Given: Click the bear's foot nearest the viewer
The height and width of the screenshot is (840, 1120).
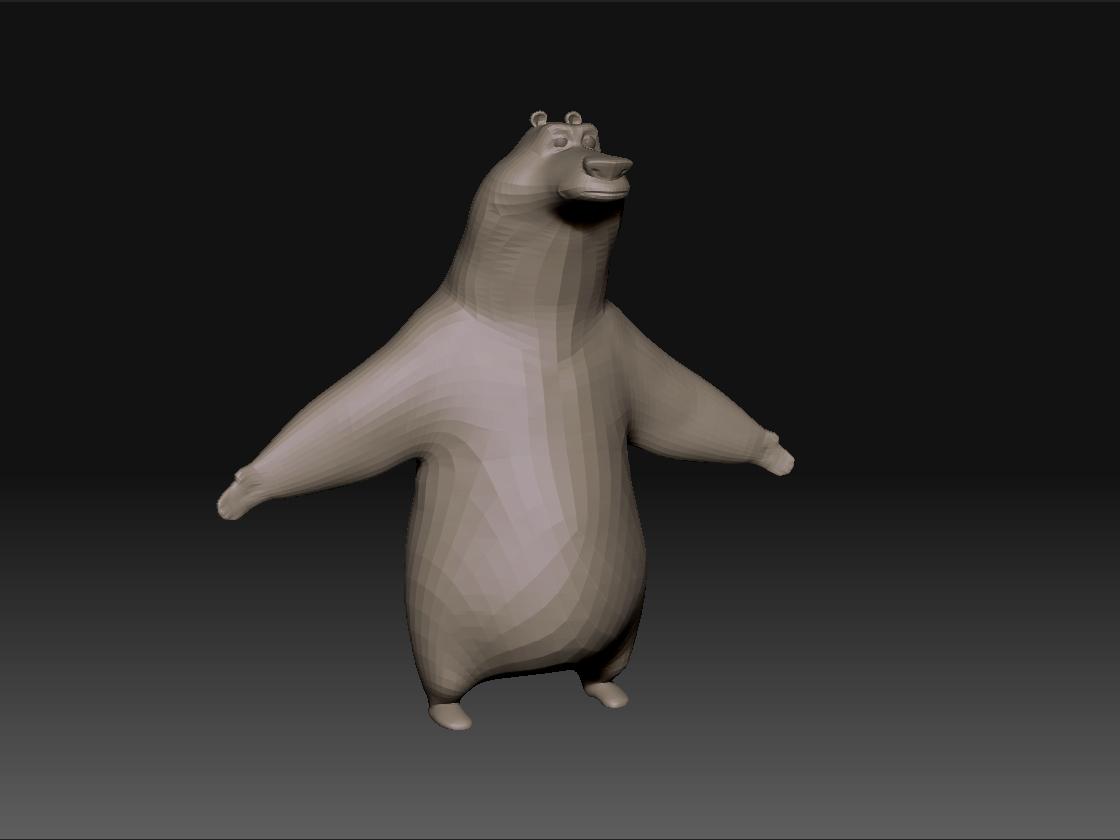Looking at the screenshot, I should click(x=450, y=716).
